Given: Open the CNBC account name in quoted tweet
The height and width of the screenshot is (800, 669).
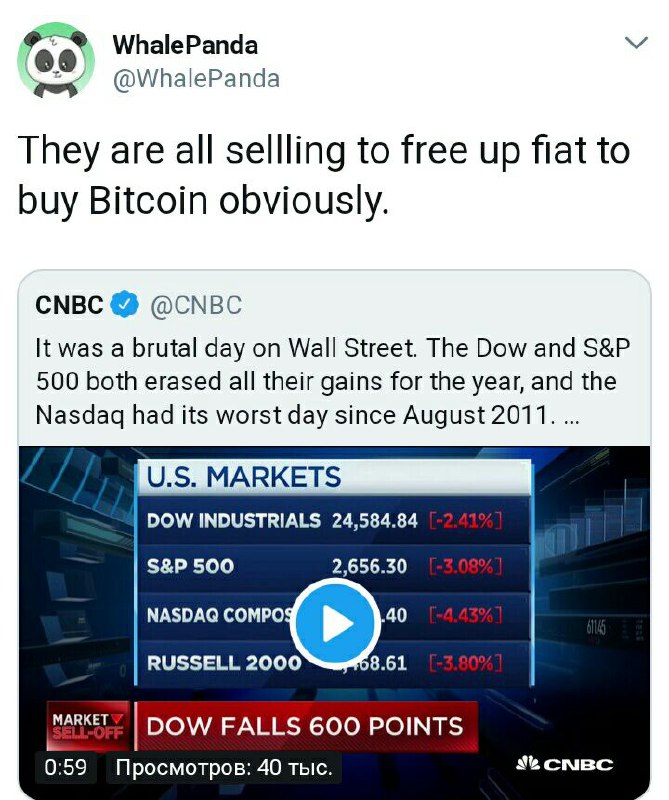Looking at the screenshot, I should pos(69,305).
